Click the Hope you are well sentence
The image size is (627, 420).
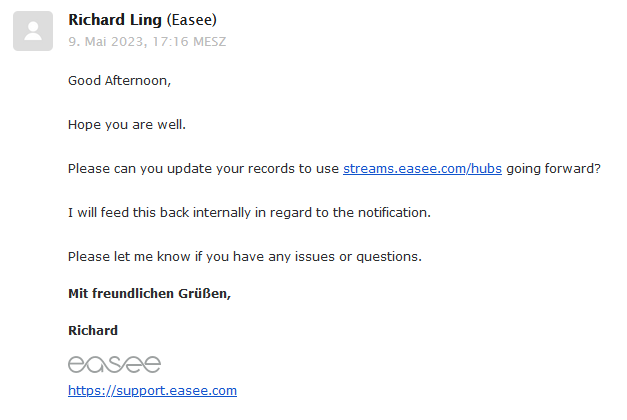(127, 125)
